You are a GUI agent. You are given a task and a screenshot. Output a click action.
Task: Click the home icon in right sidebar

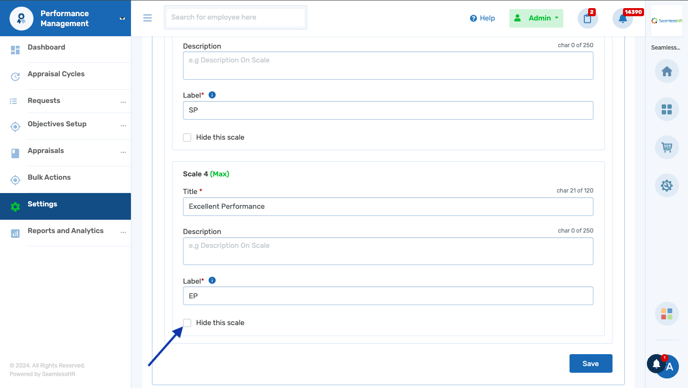[x=666, y=71]
